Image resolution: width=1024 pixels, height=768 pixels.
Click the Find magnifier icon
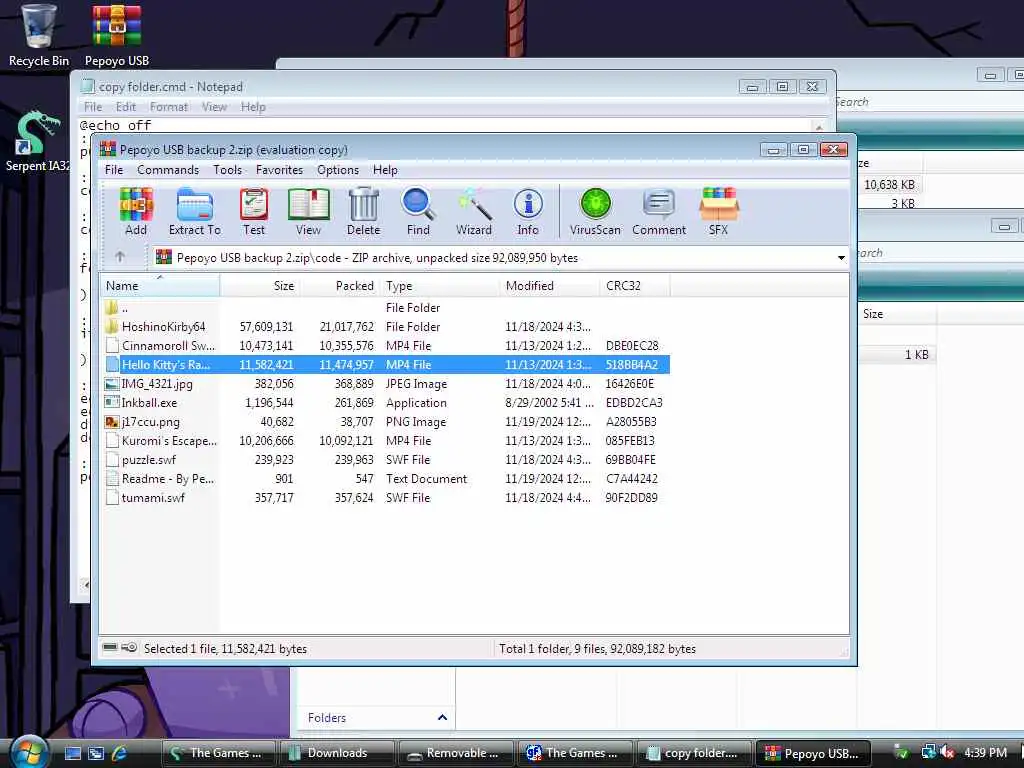click(418, 211)
